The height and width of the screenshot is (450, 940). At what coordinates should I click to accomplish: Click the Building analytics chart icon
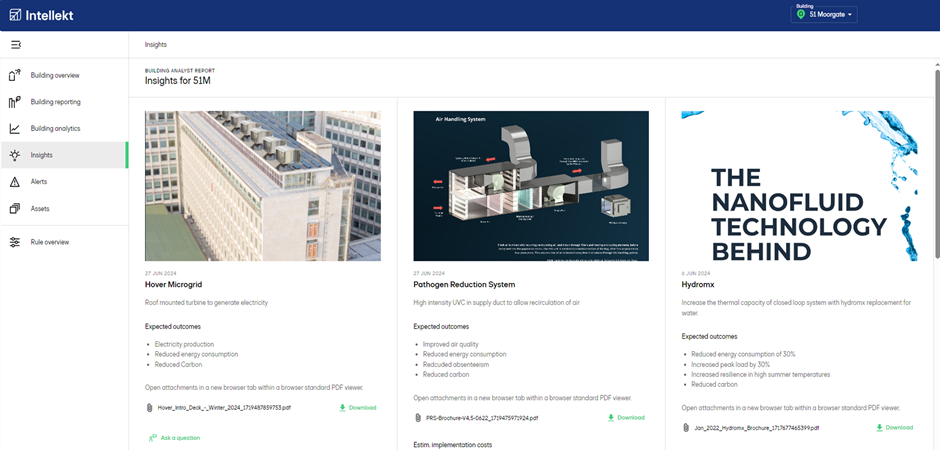15,128
